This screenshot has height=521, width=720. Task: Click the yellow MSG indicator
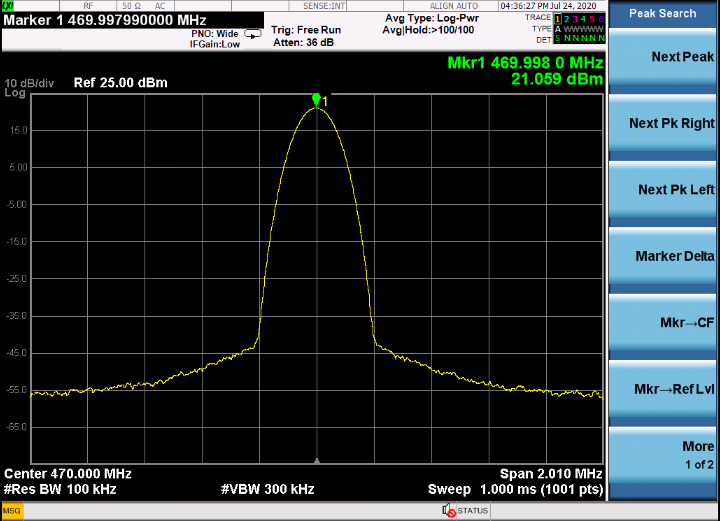click(x=11, y=511)
